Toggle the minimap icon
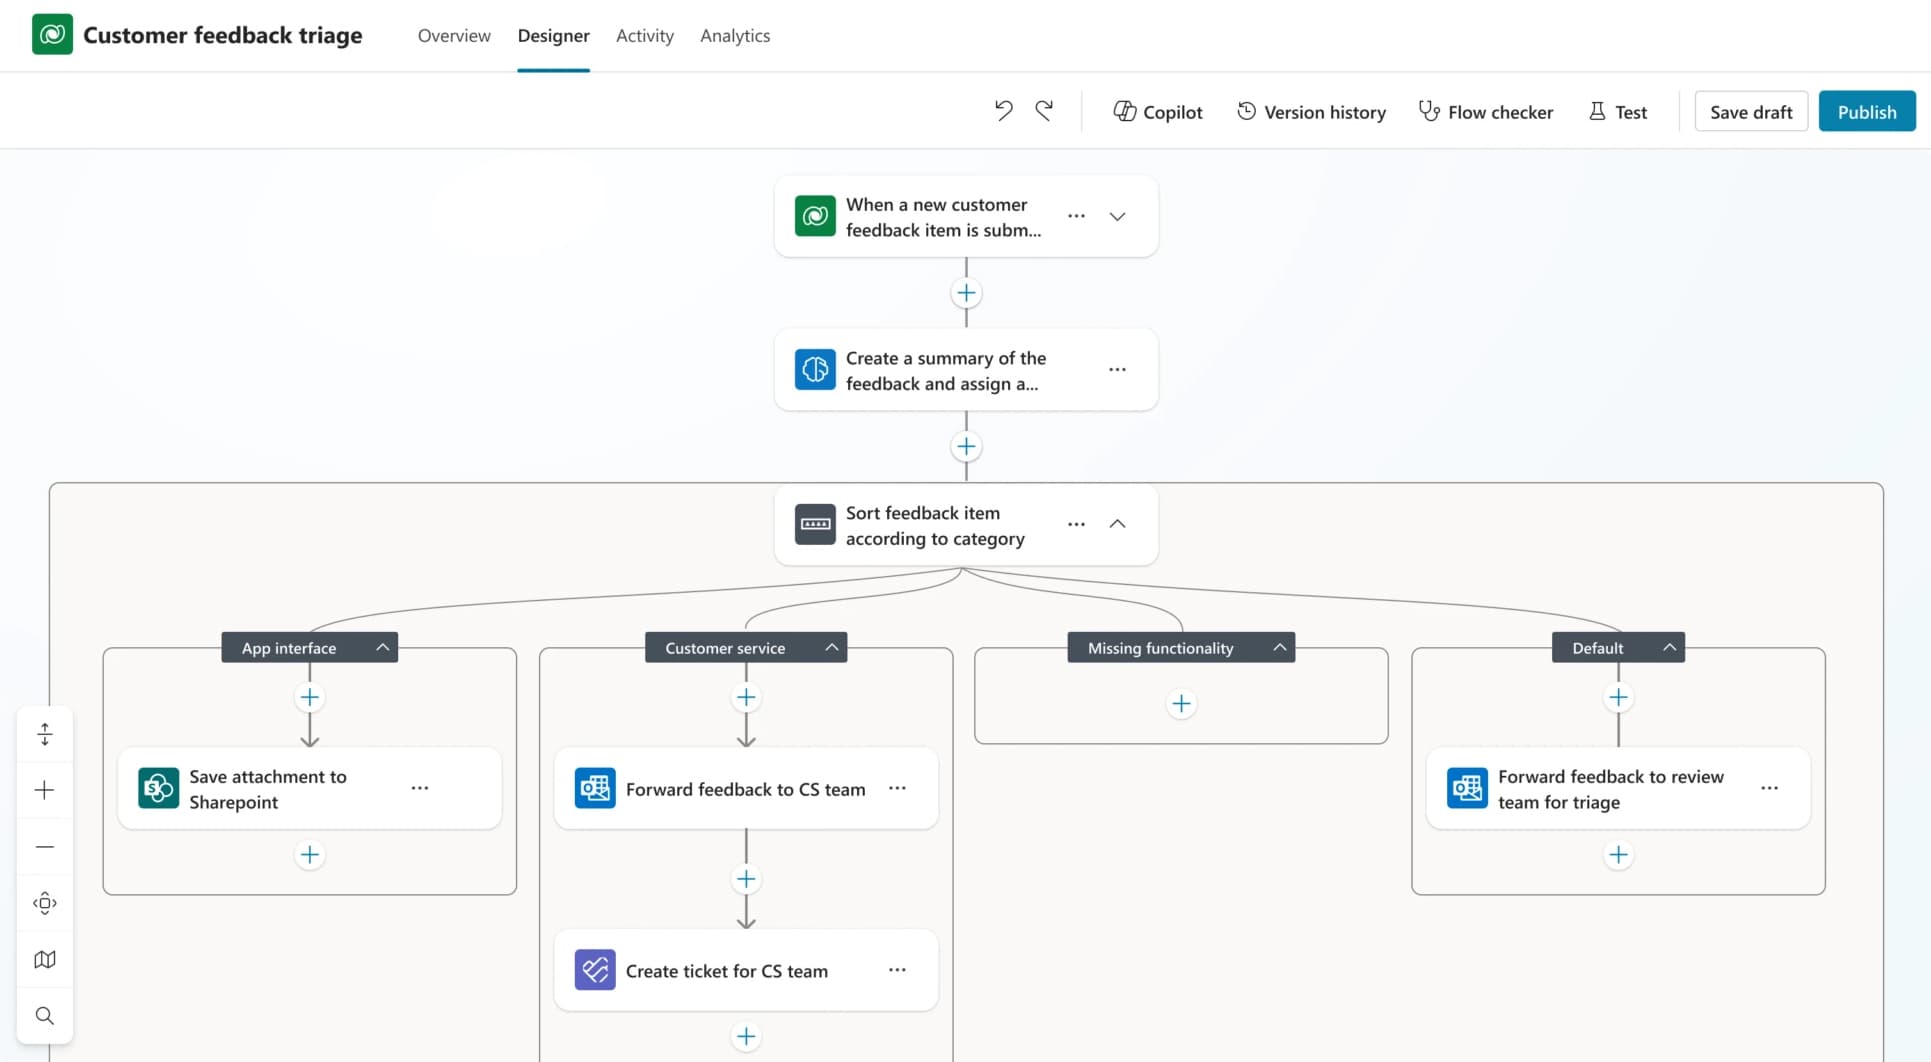Image resolution: width=1931 pixels, height=1062 pixels. point(44,960)
